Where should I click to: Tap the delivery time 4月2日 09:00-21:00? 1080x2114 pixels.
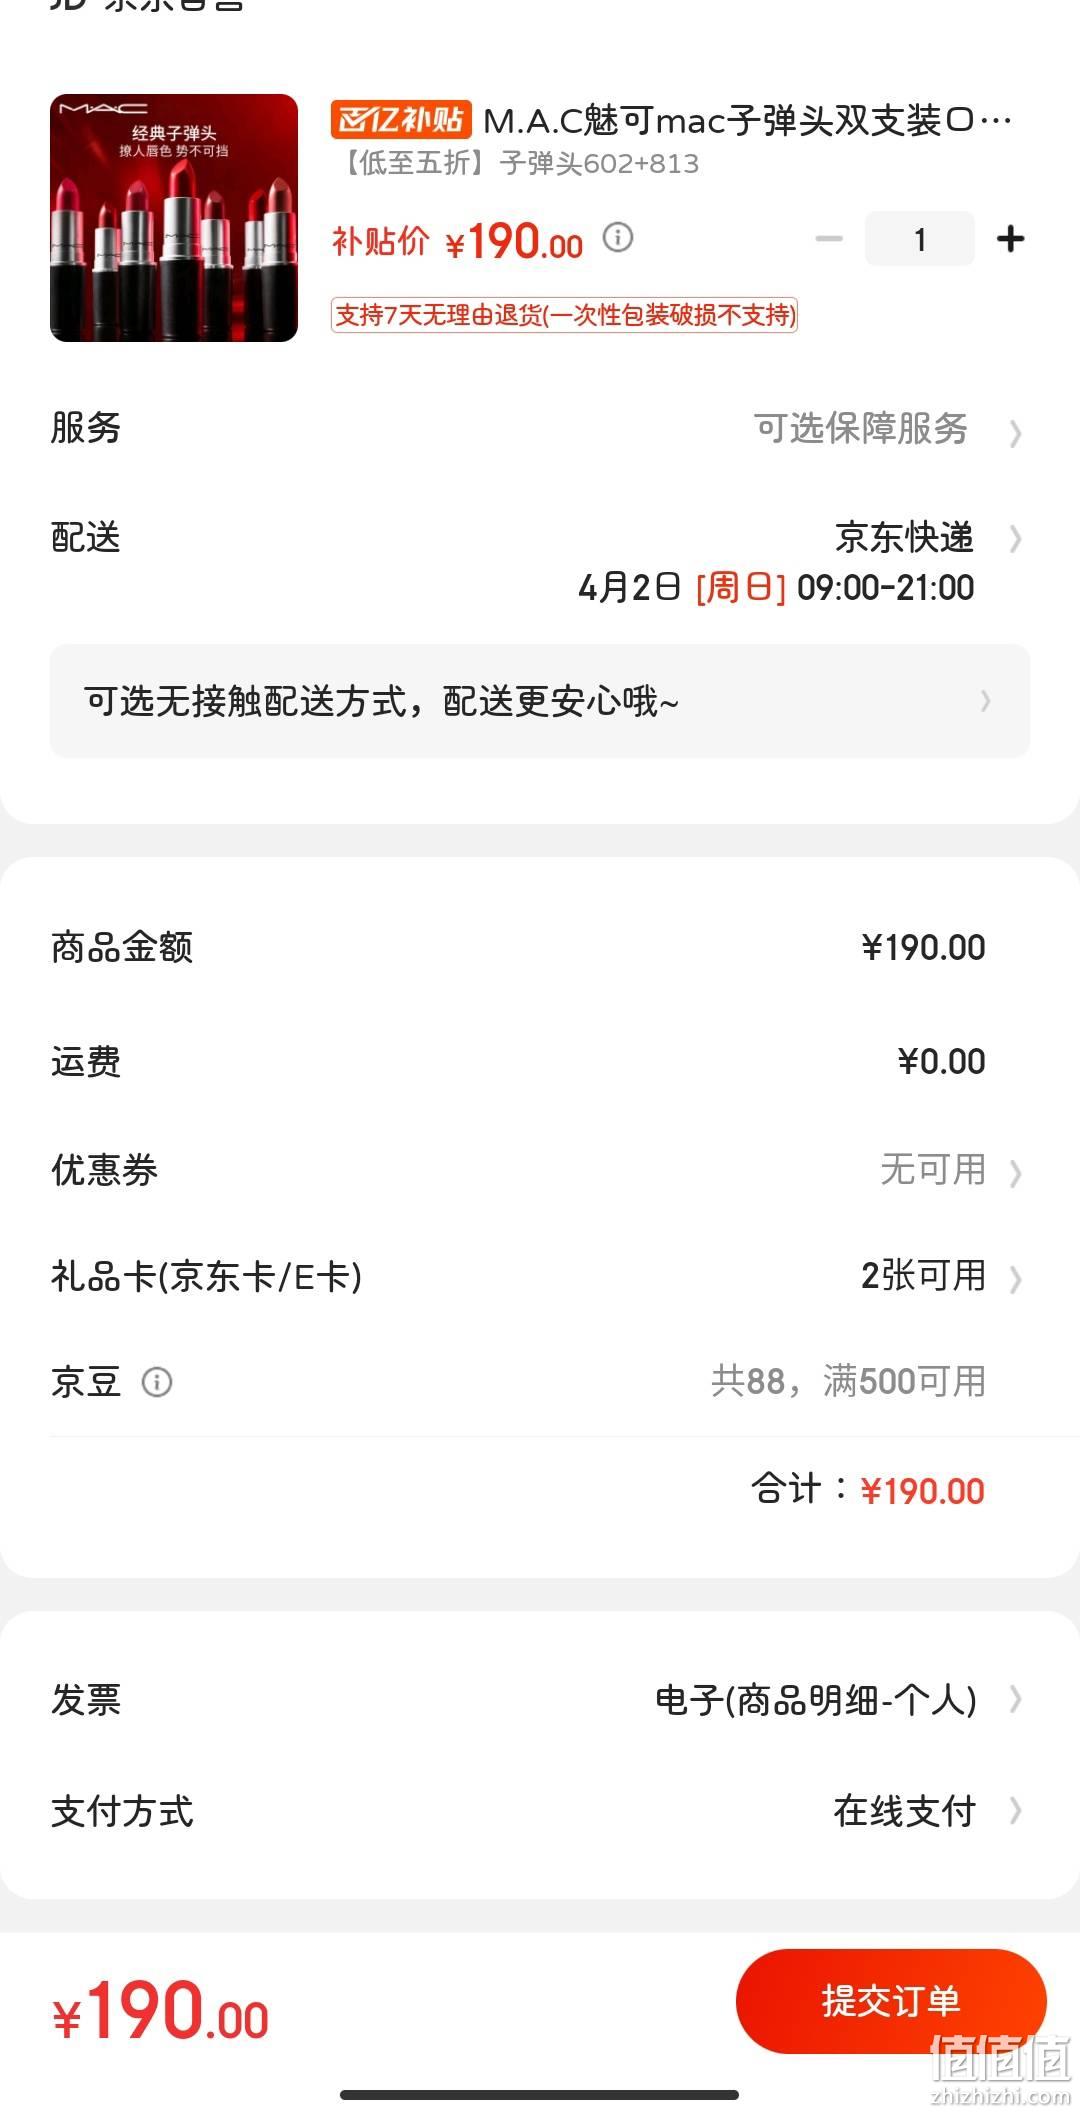776,587
